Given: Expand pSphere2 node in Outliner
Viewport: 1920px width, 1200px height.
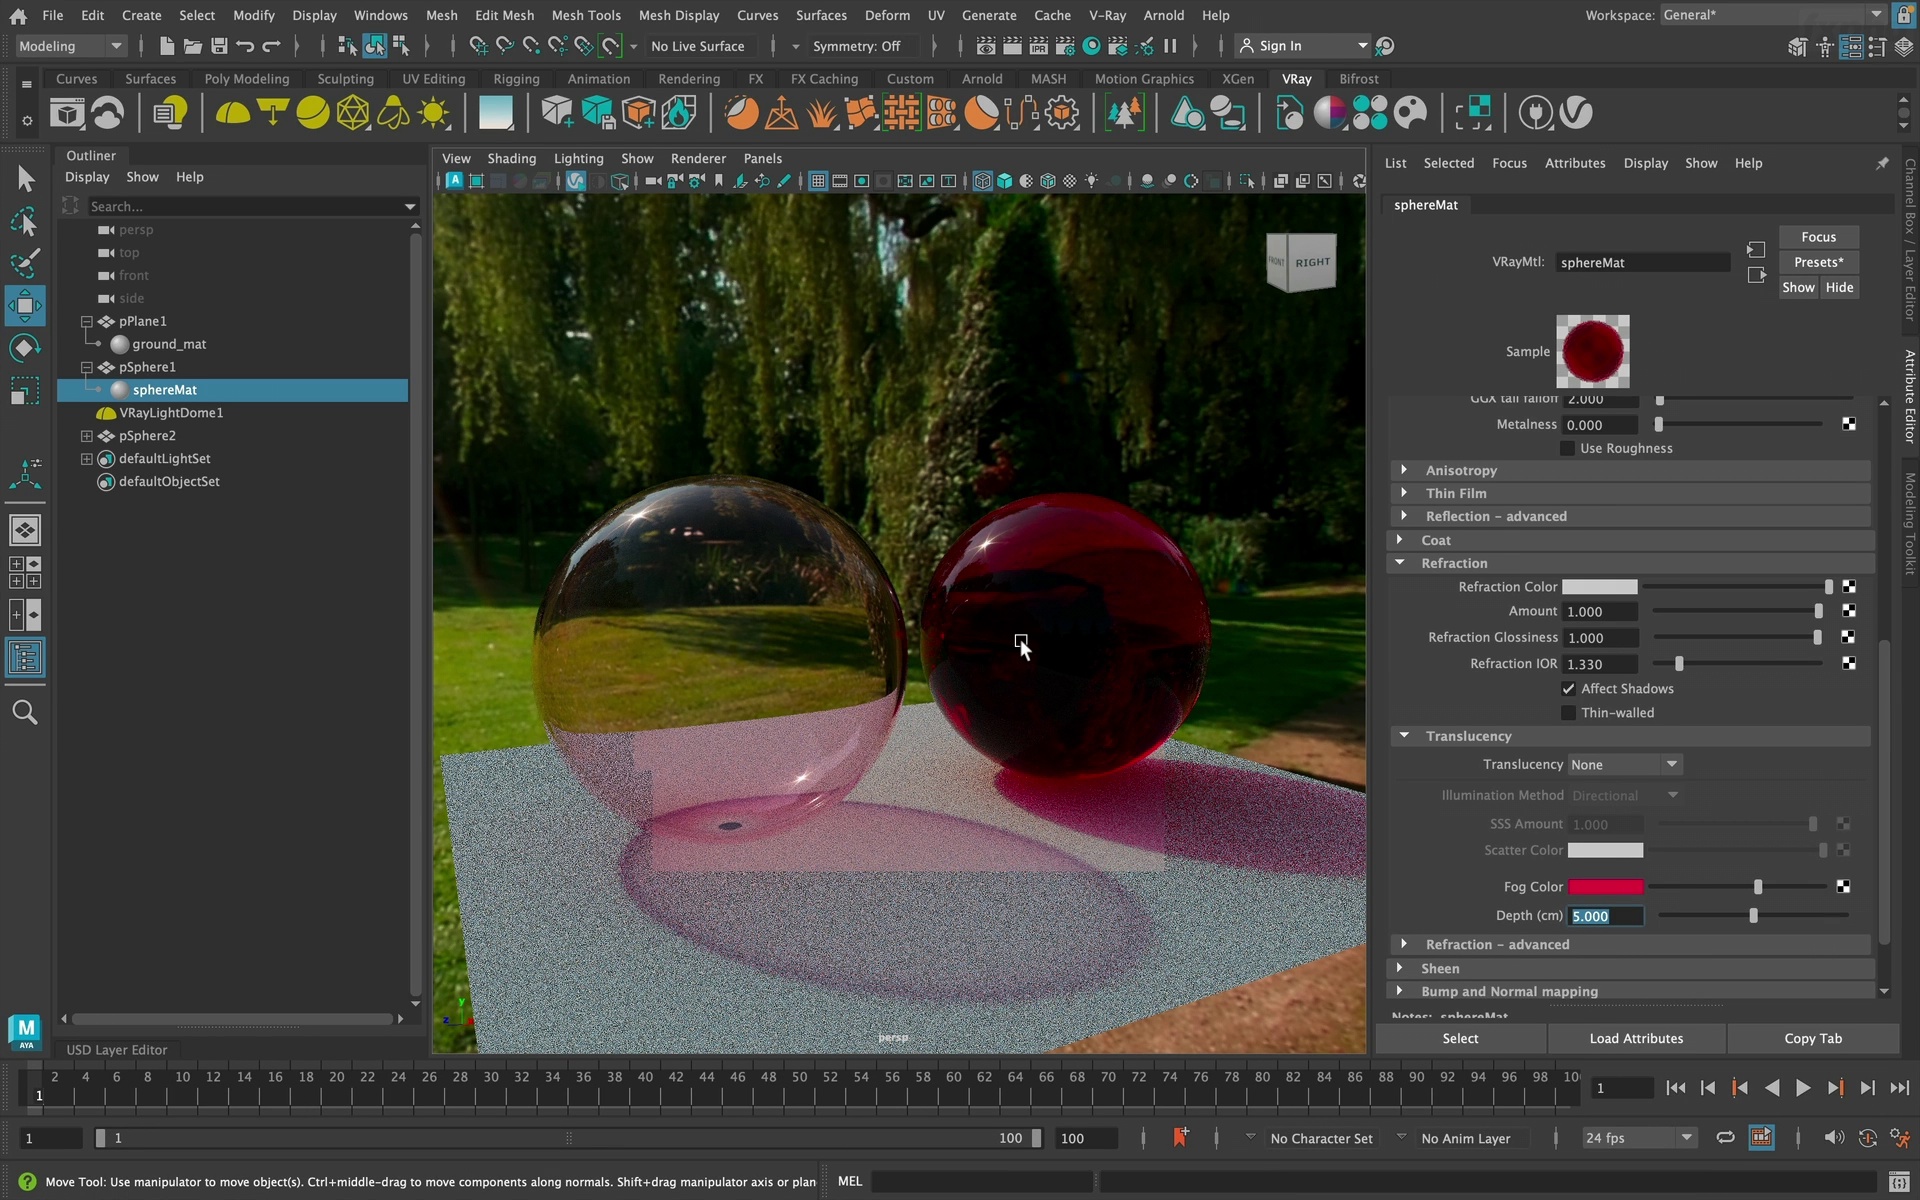Looking at the screenshot, I should (87, 436).
